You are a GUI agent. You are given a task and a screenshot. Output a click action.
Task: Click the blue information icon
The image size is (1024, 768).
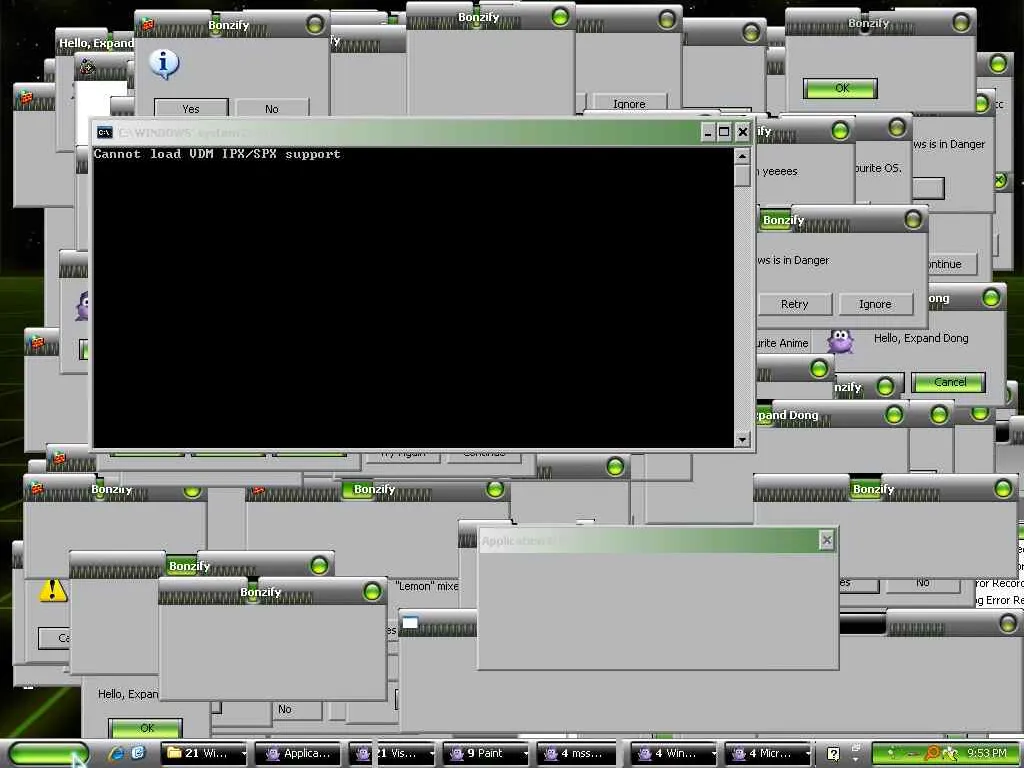coord(164,63)
